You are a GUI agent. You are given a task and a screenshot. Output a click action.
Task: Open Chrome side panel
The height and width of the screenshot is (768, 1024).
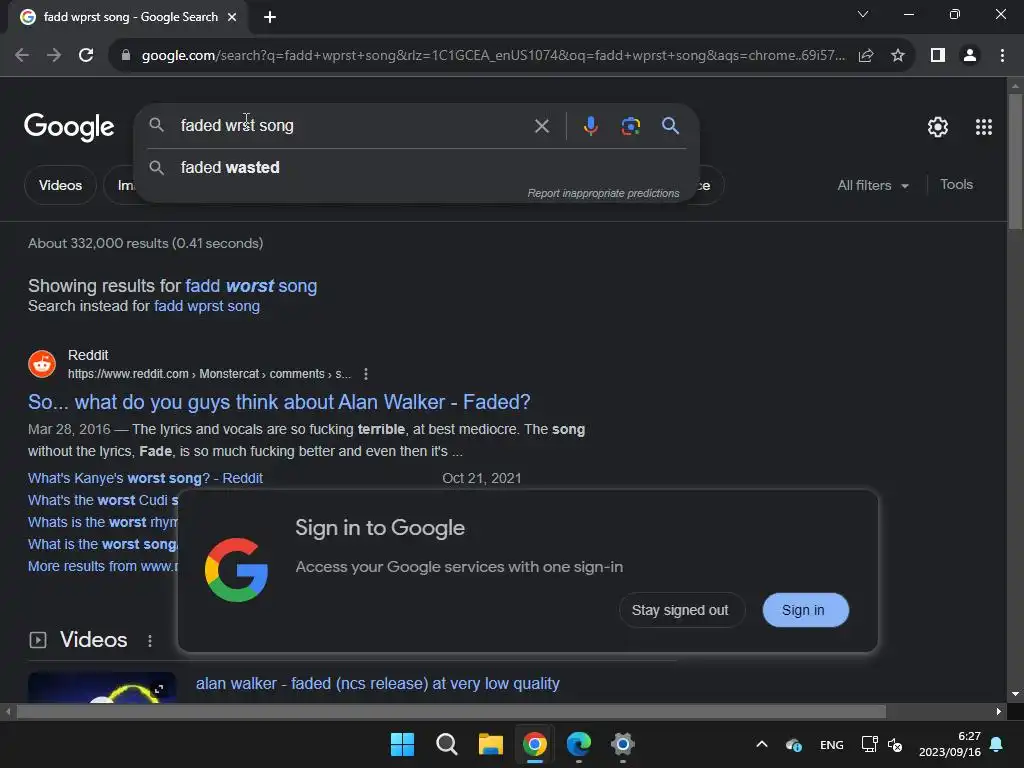[938, 56]
